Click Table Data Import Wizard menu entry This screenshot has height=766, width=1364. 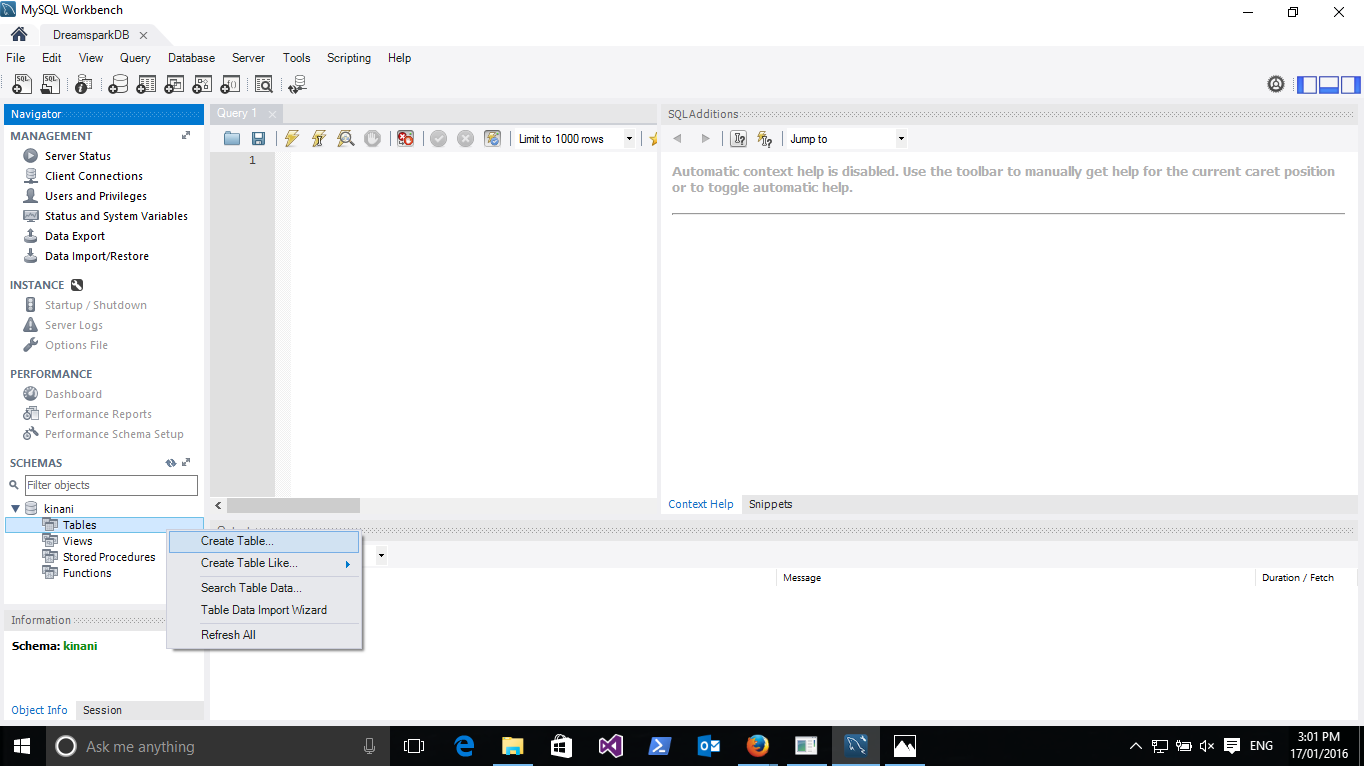[x=264, y=610]
